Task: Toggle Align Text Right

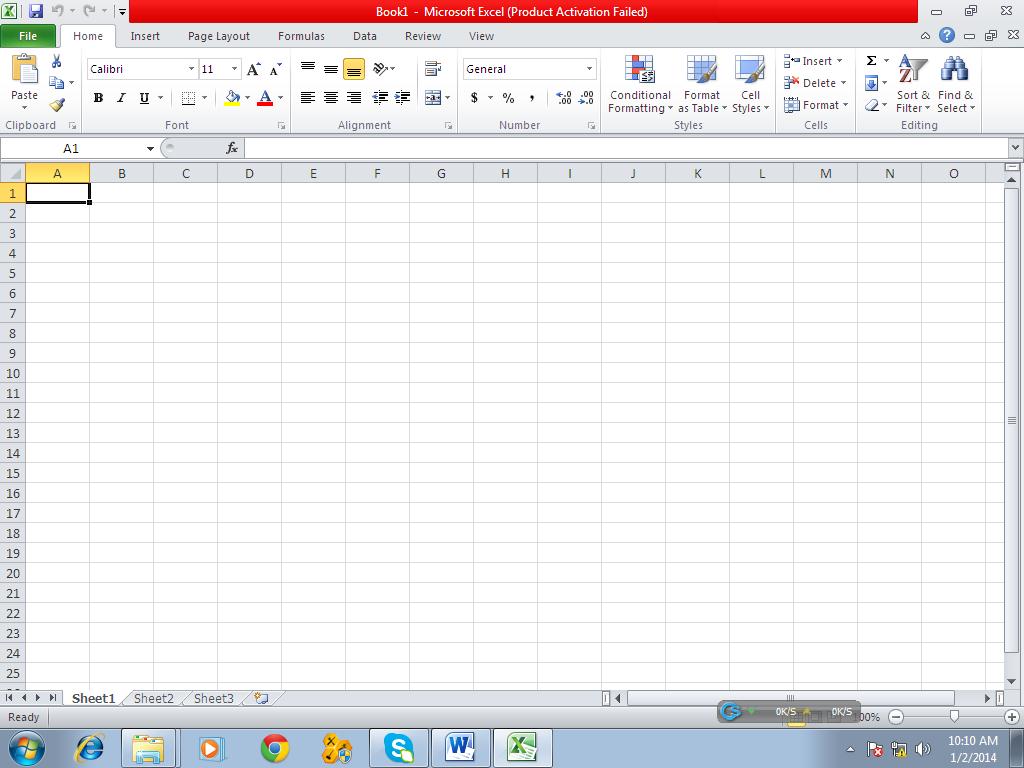Action: [x=354, y=98]
